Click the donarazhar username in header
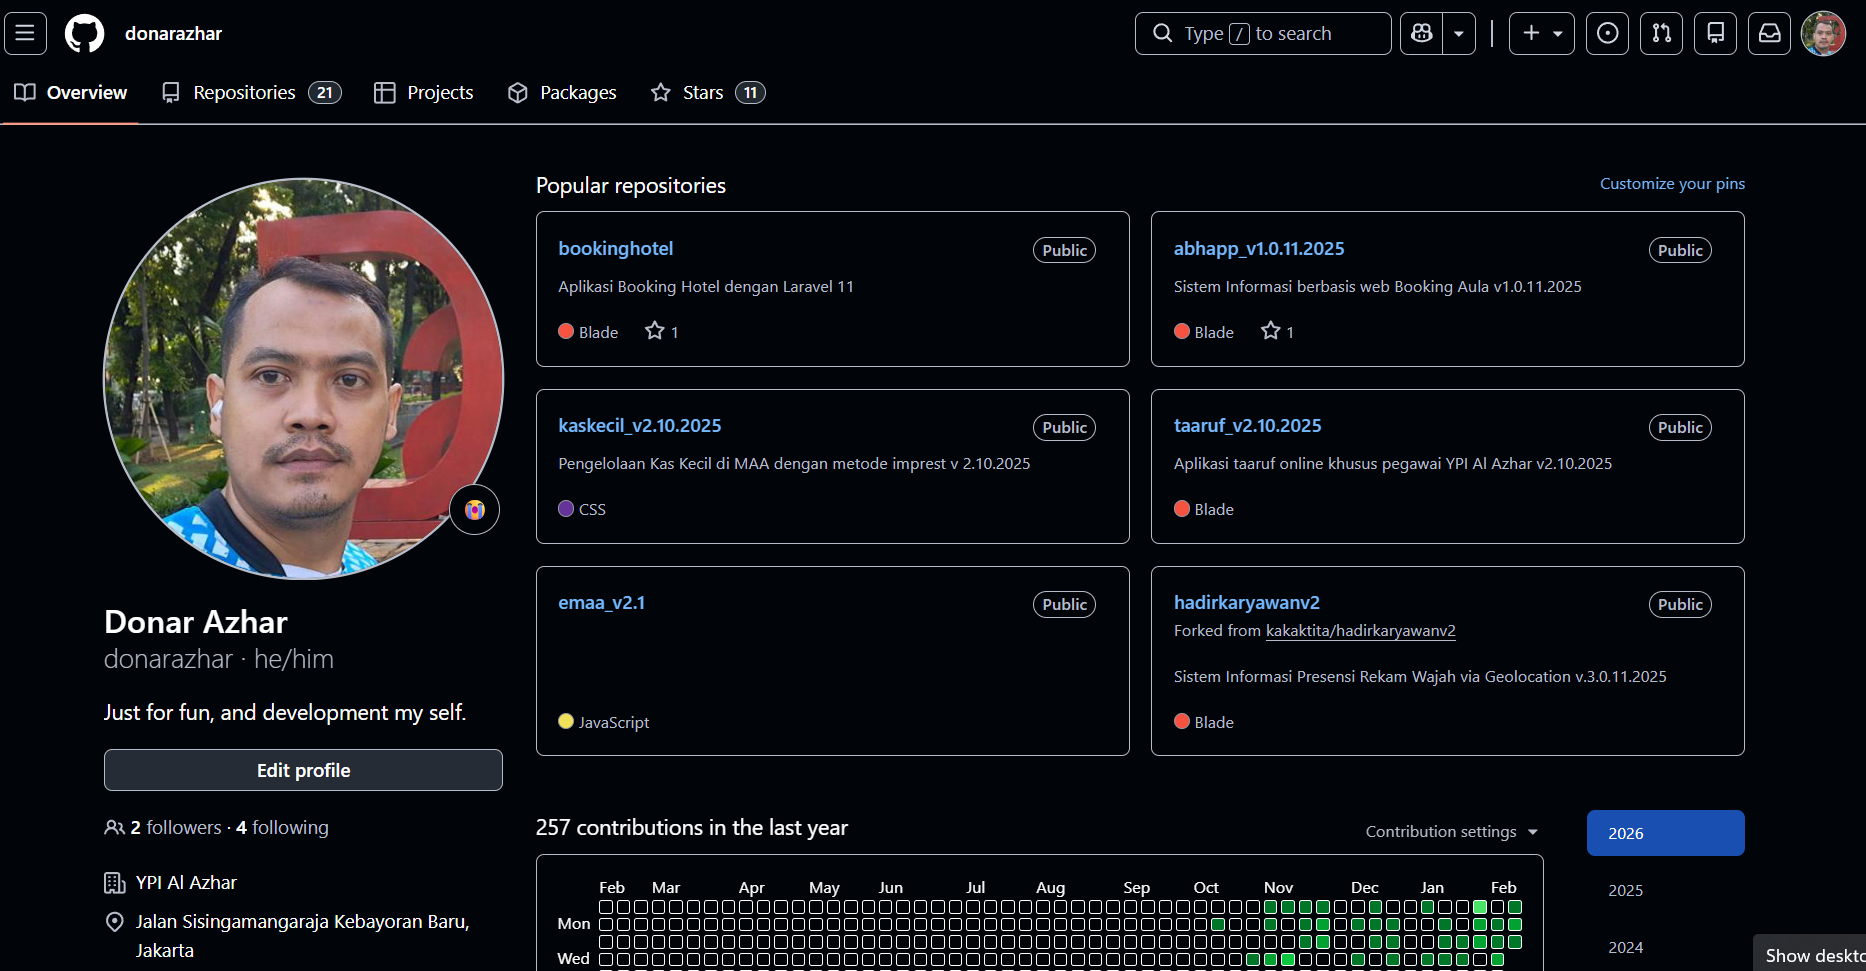The width and height of the screenshot is (1866, 971). coord(173,33)
